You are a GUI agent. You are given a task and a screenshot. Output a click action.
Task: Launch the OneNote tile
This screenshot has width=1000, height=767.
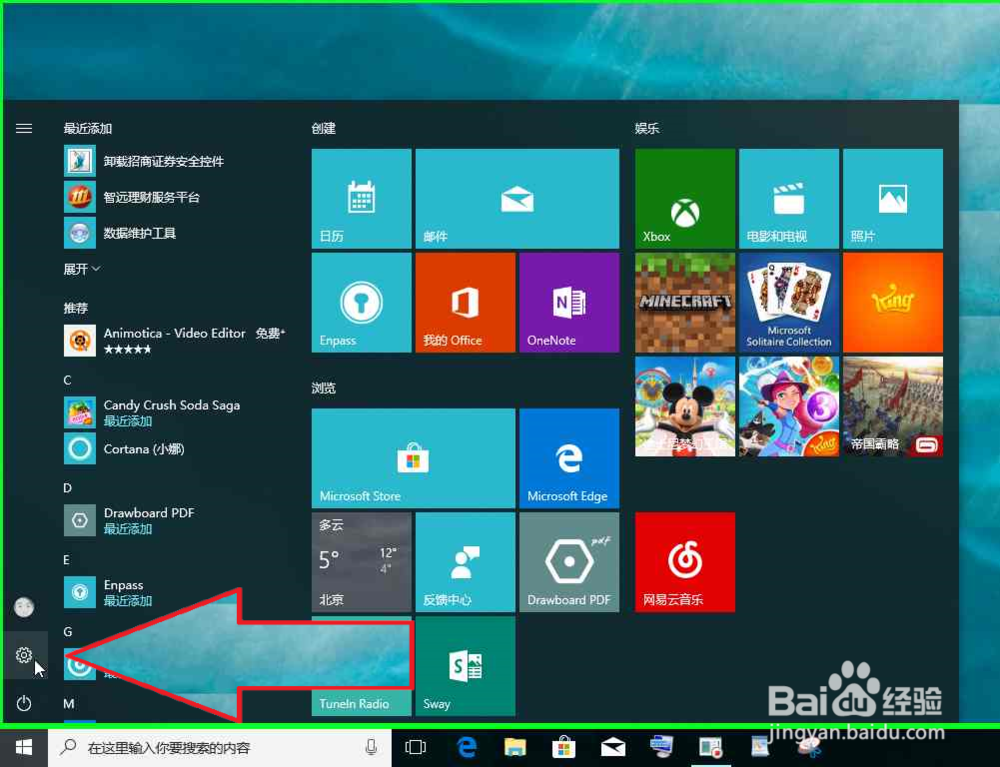570,302
